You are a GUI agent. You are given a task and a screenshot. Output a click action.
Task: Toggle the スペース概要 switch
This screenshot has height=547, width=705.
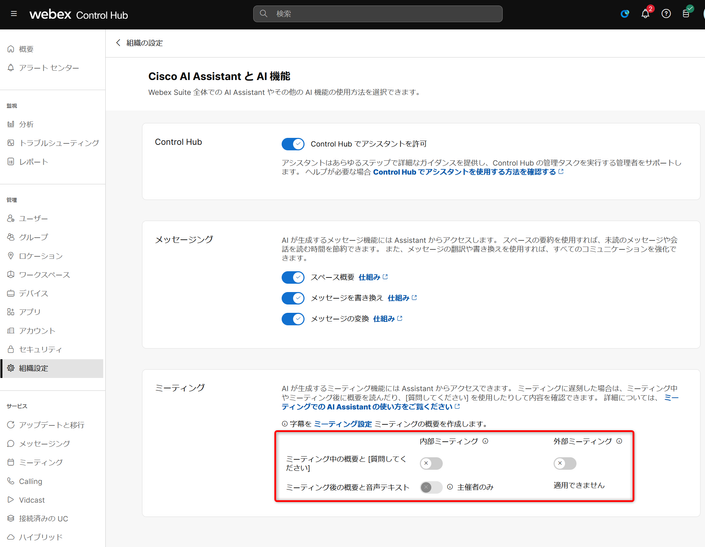tap(293, 277)
